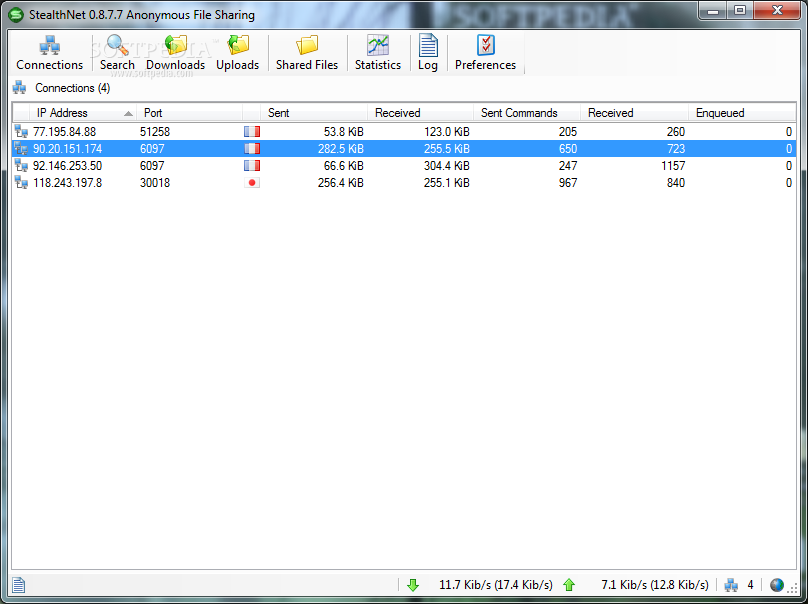Open the Log page
The height and width of the screenshot is (604, 808).
(x=428, y=53)
